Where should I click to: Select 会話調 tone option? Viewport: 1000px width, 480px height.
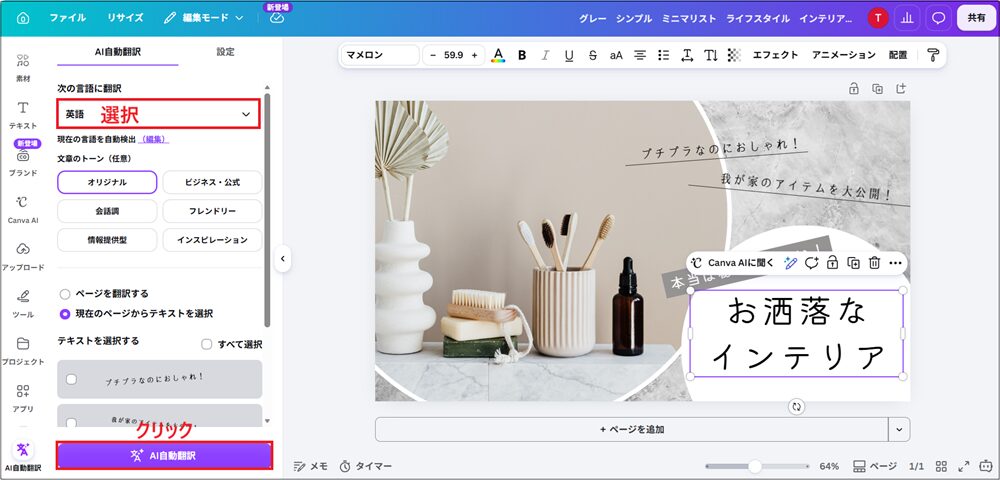(x=107, y=211)
